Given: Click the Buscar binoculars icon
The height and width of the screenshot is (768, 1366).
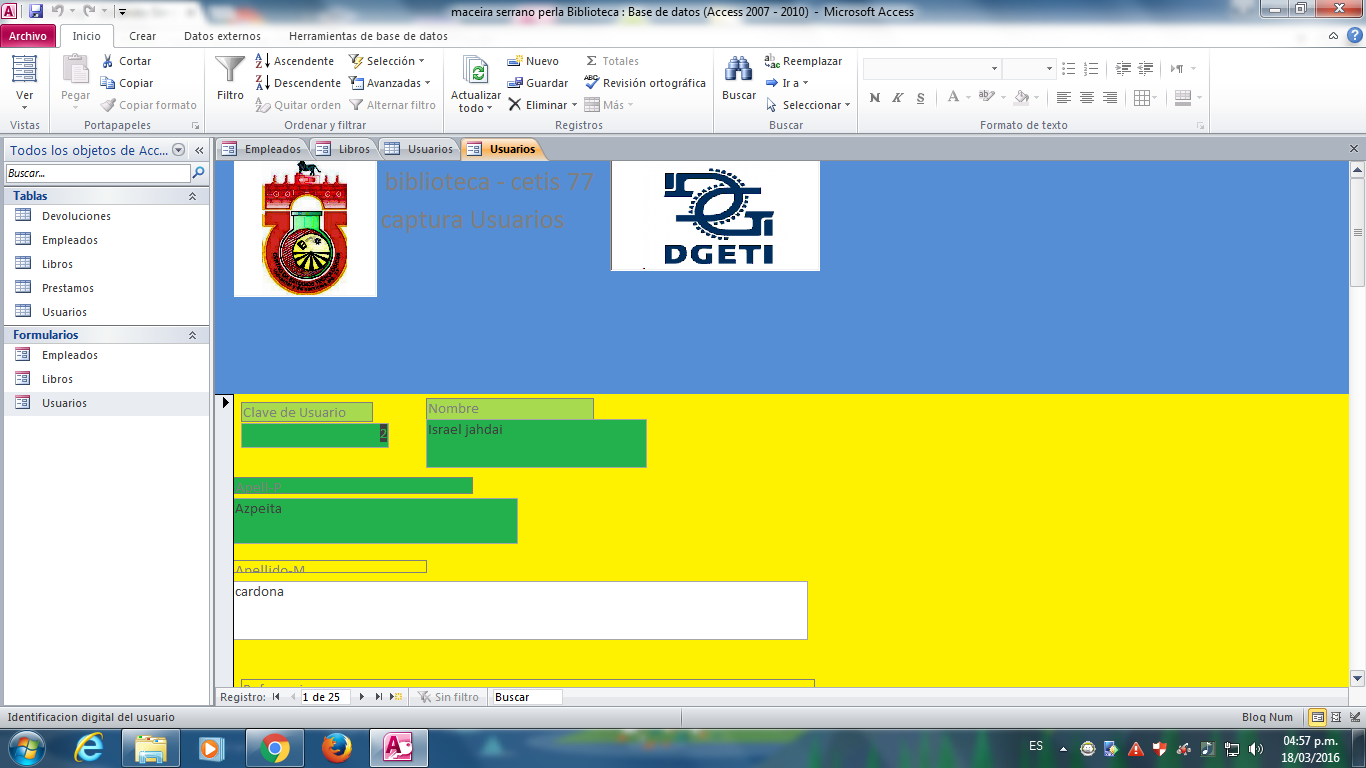Looking at the screenshot, I should click(x=739, y=70).
